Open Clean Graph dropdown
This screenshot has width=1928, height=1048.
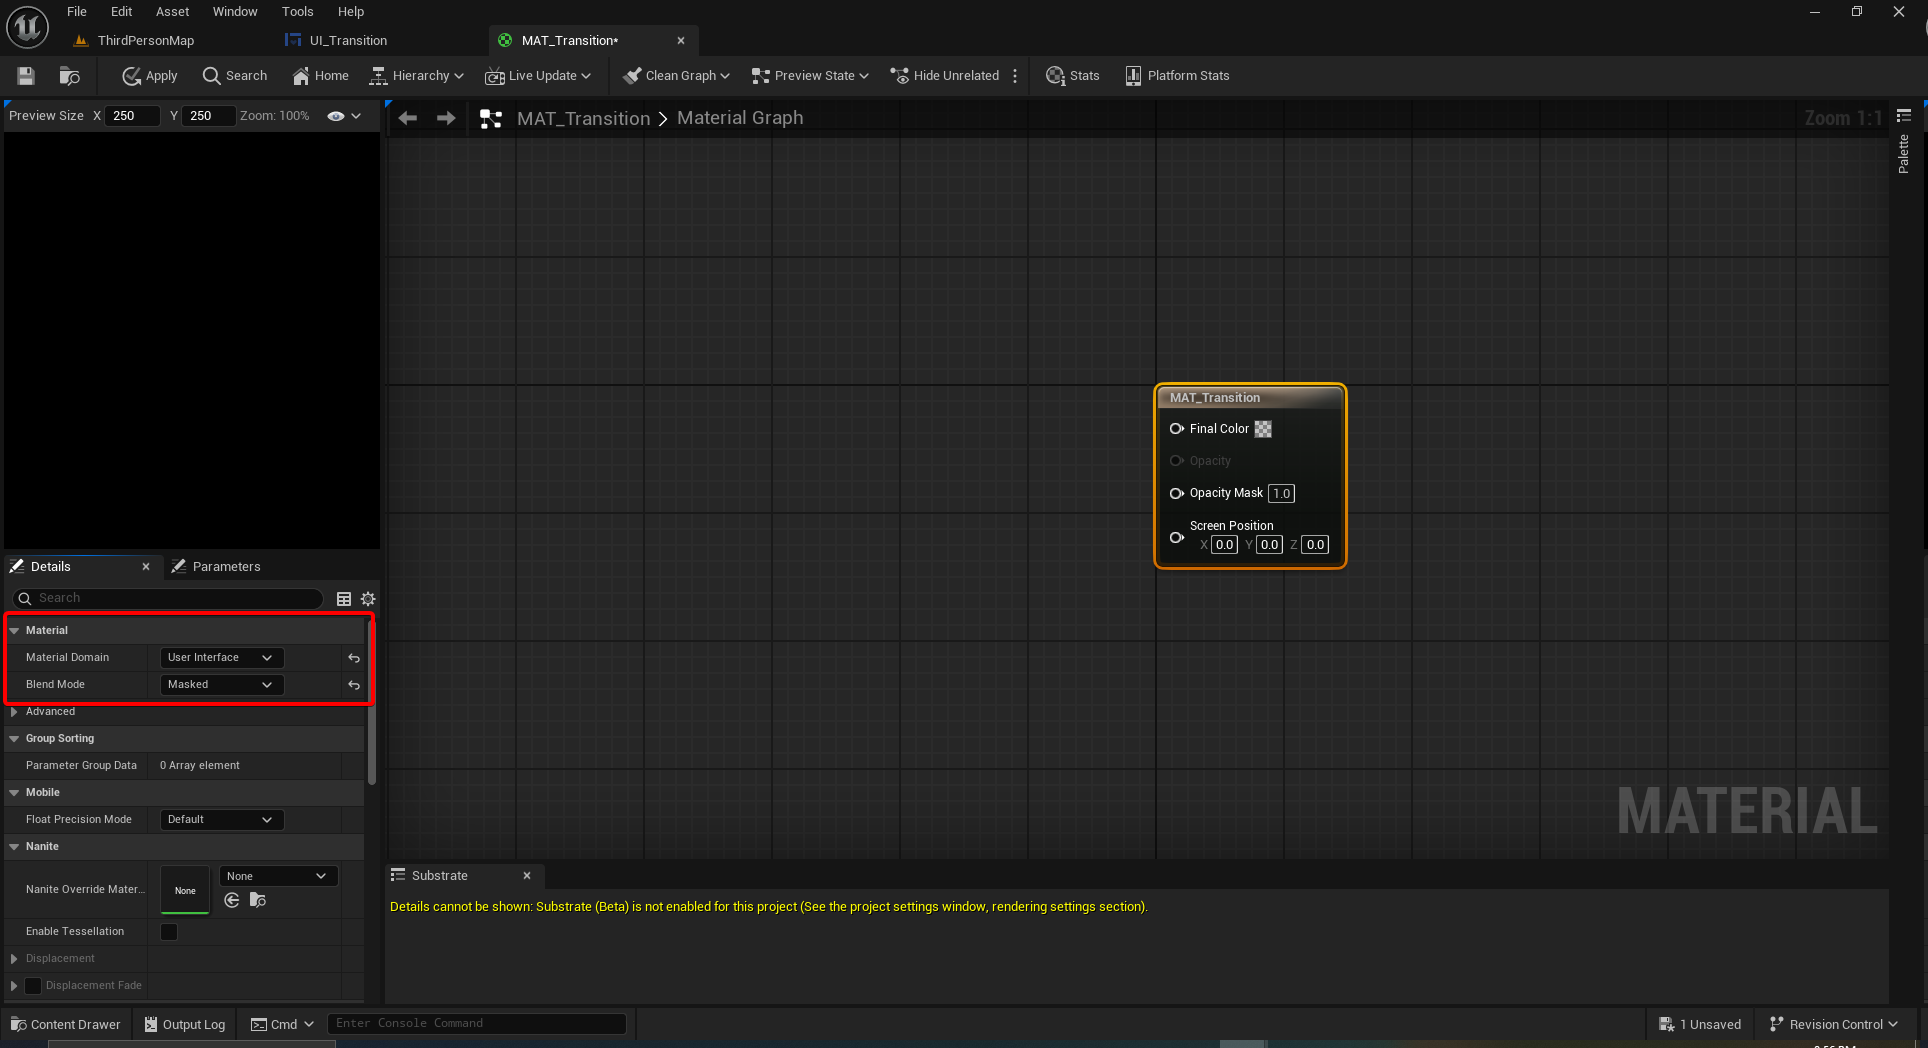point(676,76)
